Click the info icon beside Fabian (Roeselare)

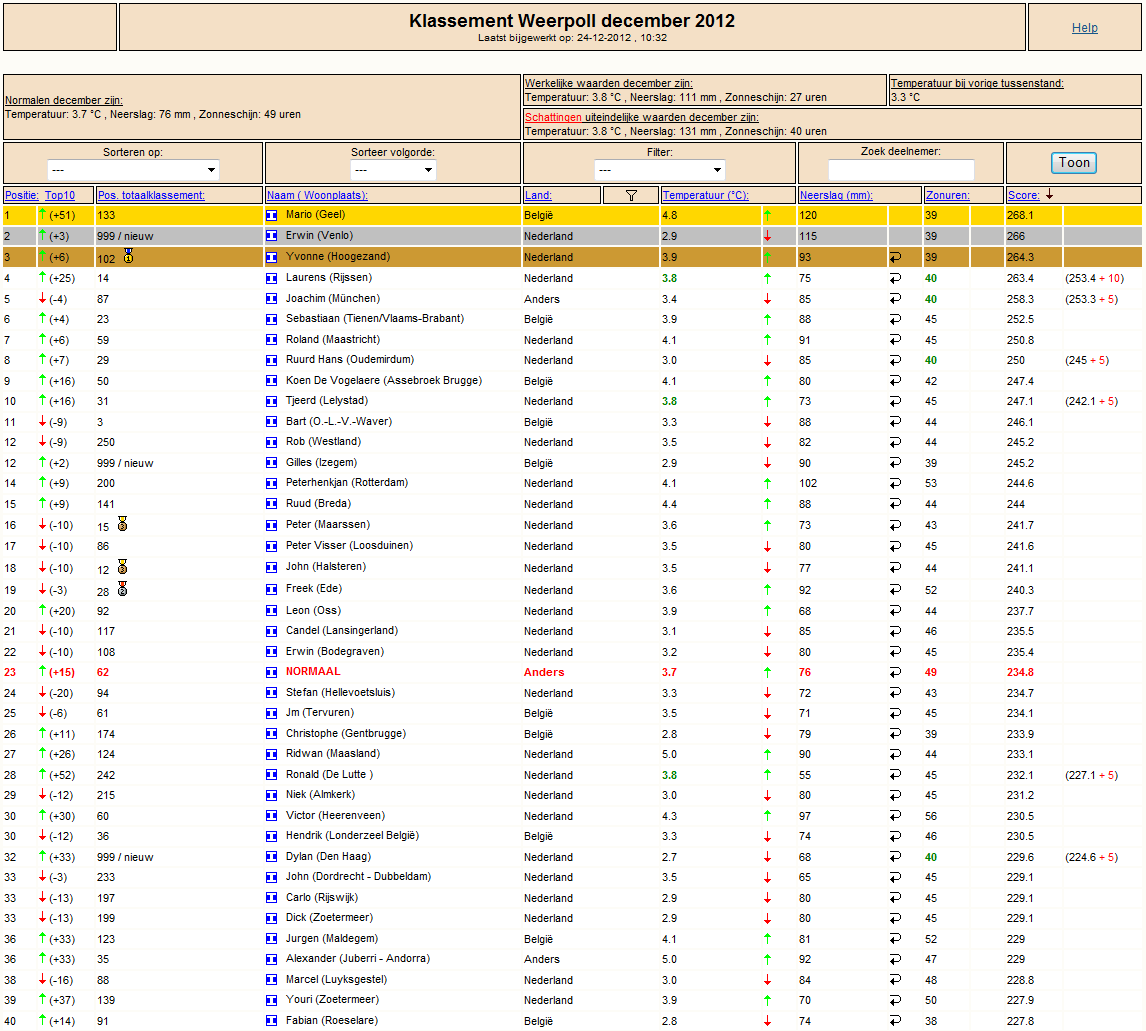click(x=271, y=1021)
